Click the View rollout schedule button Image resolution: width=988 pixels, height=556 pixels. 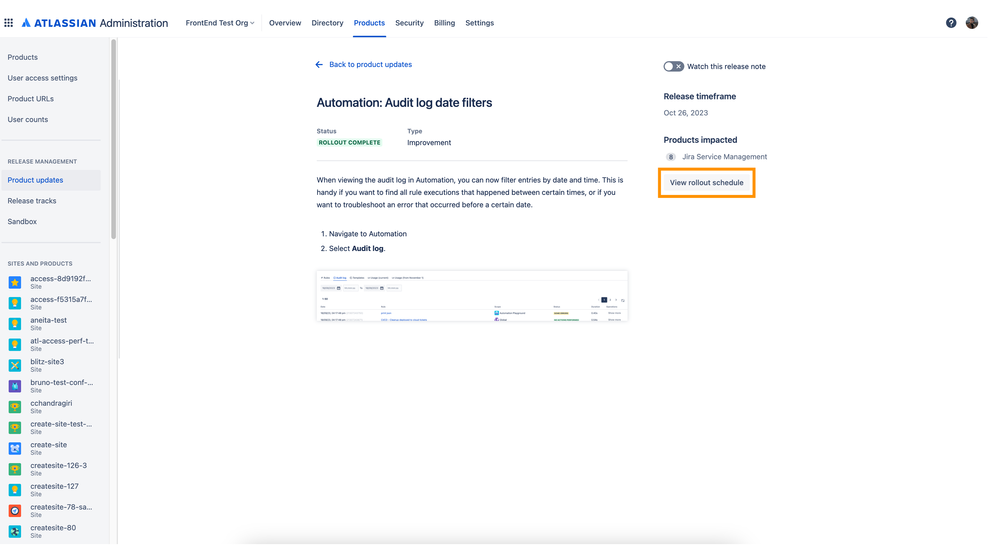[x=706, y=183]
